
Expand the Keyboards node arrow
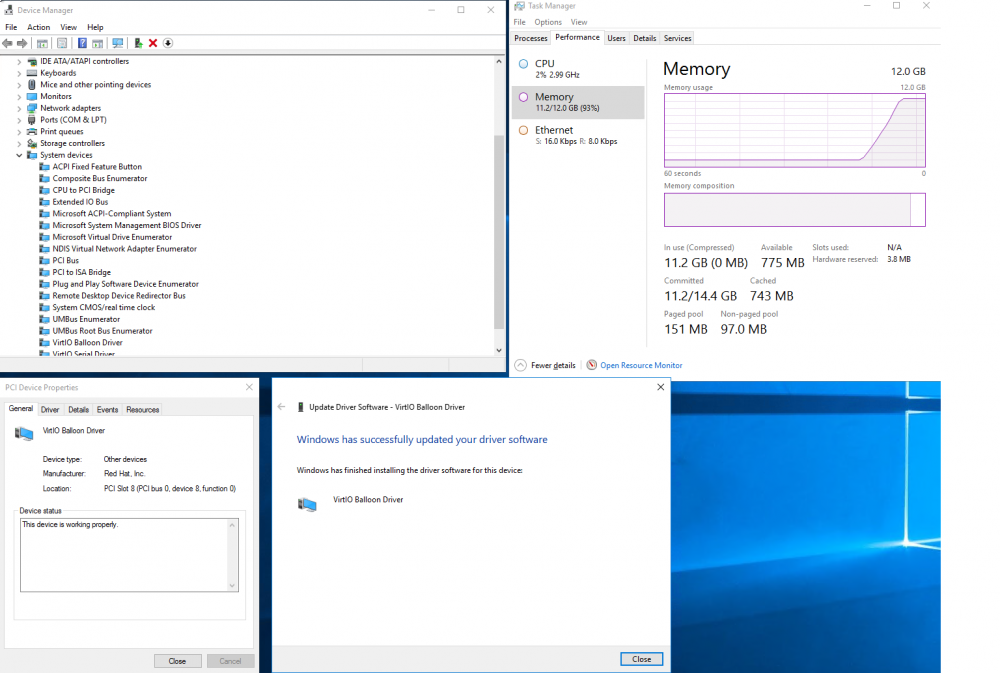[x=19, y=73]
